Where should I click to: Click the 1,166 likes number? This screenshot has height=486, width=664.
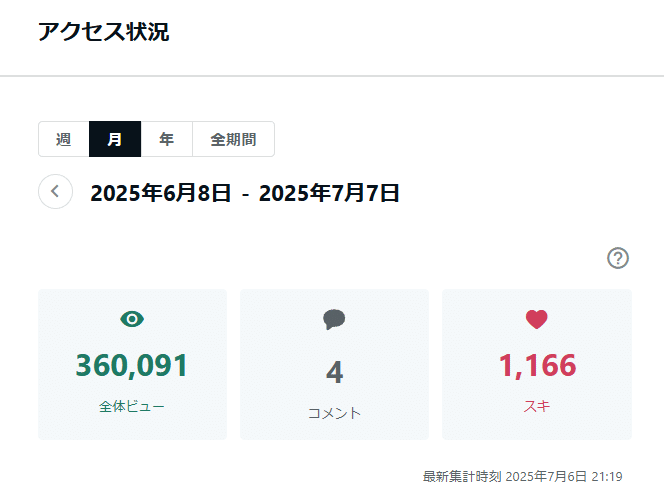pyautogui.click(x=537, y=365)
